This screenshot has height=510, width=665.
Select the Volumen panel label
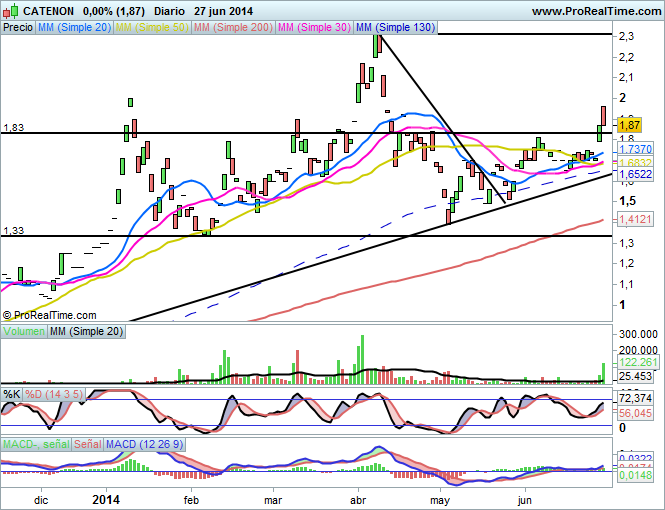(x=24, y=331)
